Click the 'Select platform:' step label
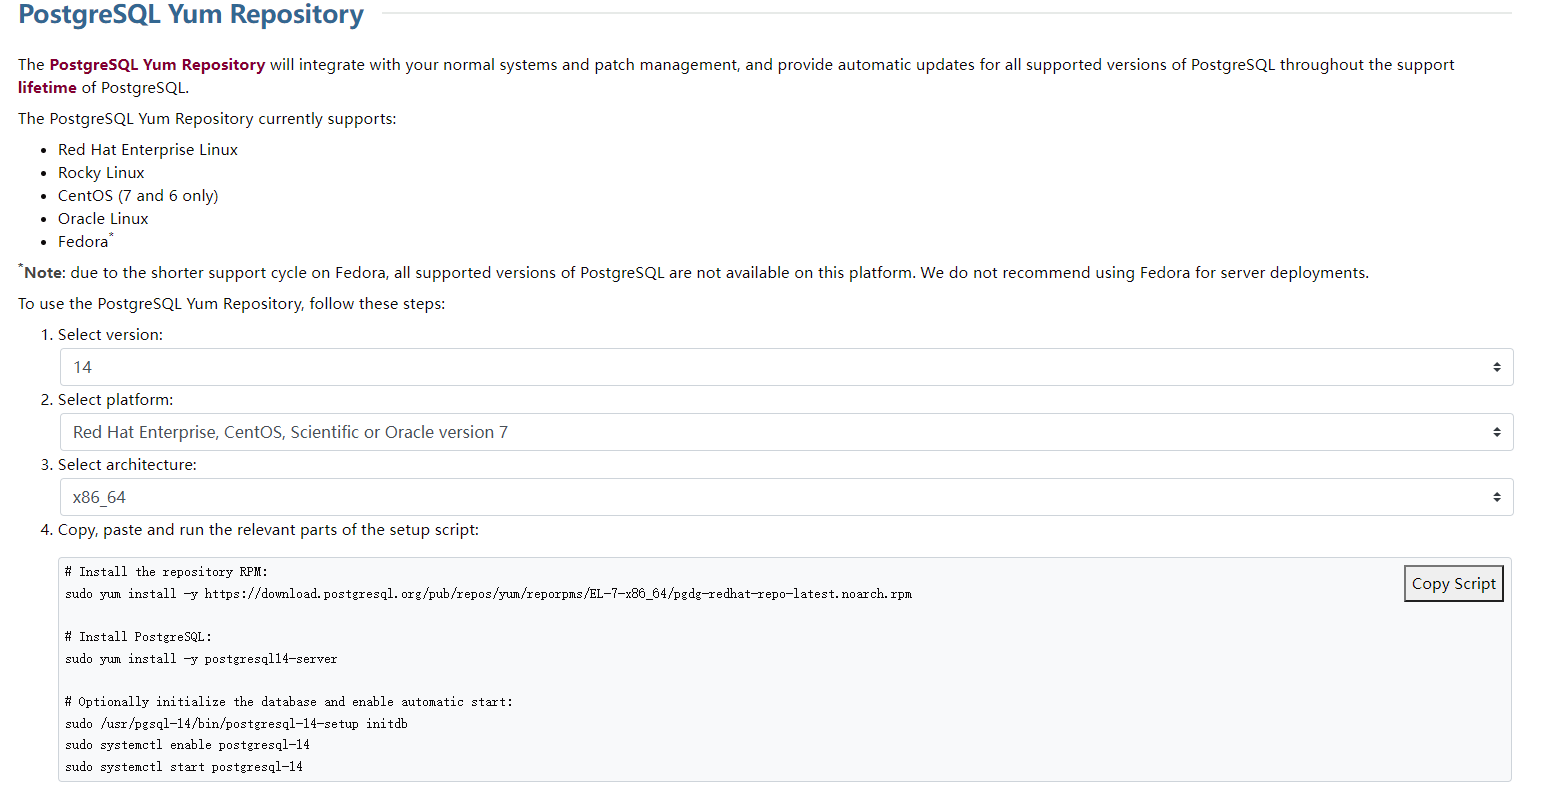 tap(115, 399)
